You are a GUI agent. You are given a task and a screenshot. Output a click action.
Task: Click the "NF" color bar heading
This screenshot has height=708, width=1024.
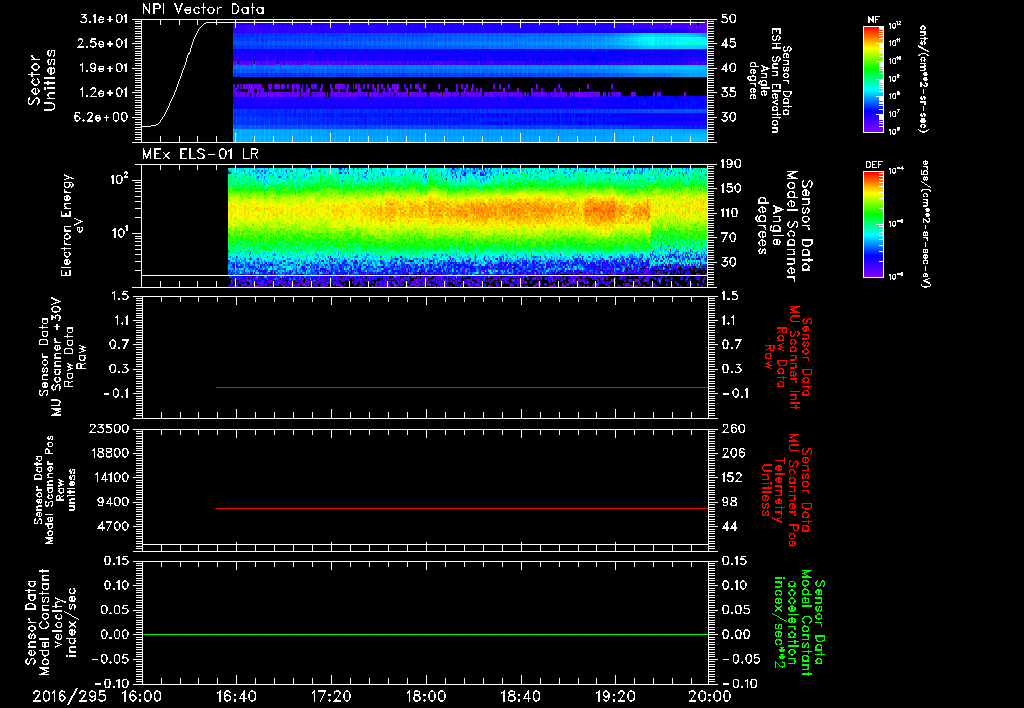(x=873, y=20)
